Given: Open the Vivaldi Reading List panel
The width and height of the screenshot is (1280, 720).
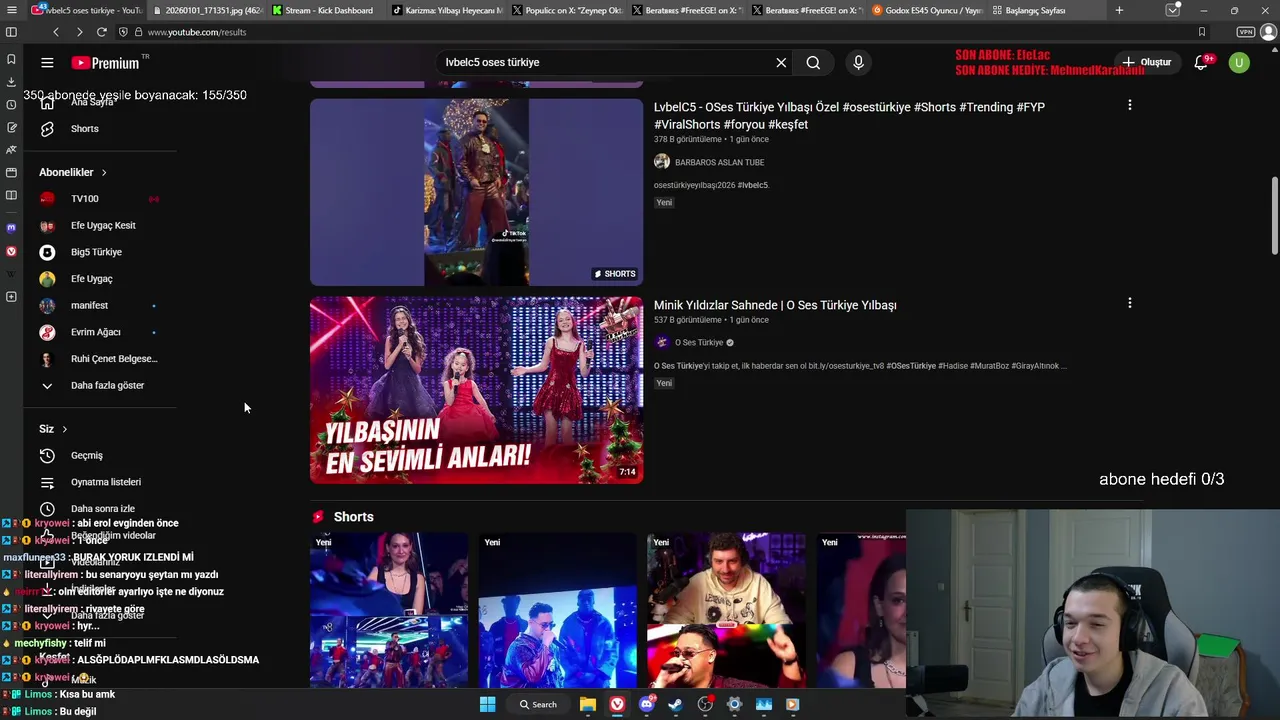Looking at the screenshot, I should [x=11, y=195].
